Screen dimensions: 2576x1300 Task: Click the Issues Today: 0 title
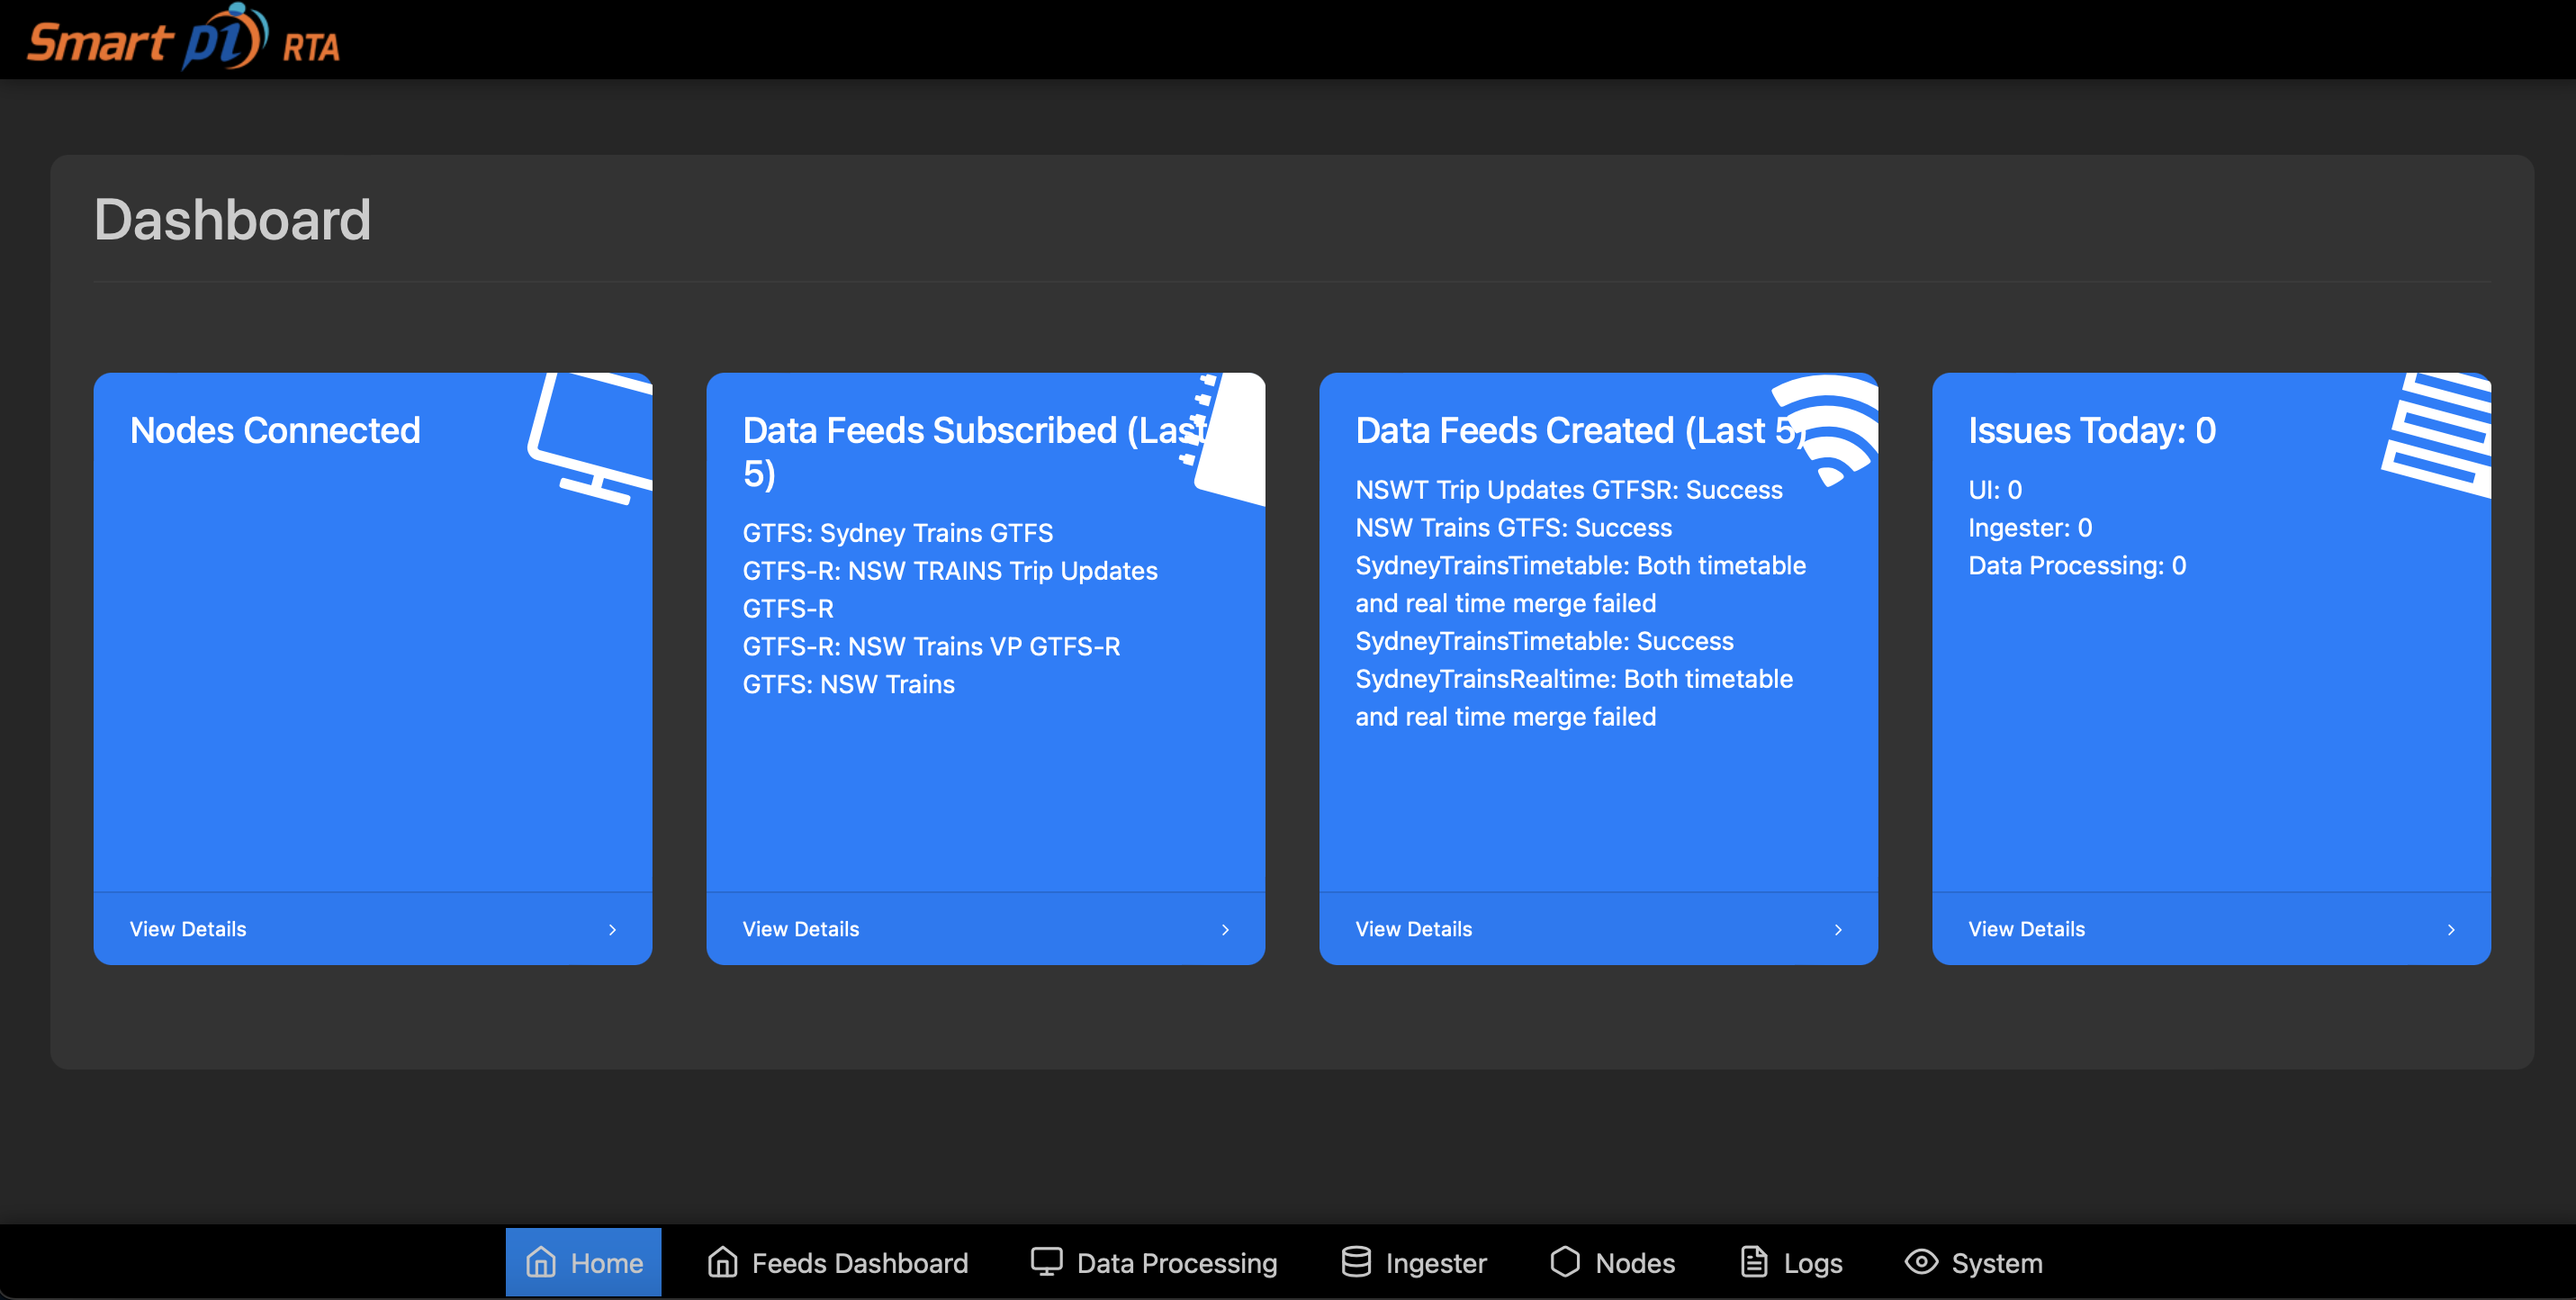pos(2092,431)
